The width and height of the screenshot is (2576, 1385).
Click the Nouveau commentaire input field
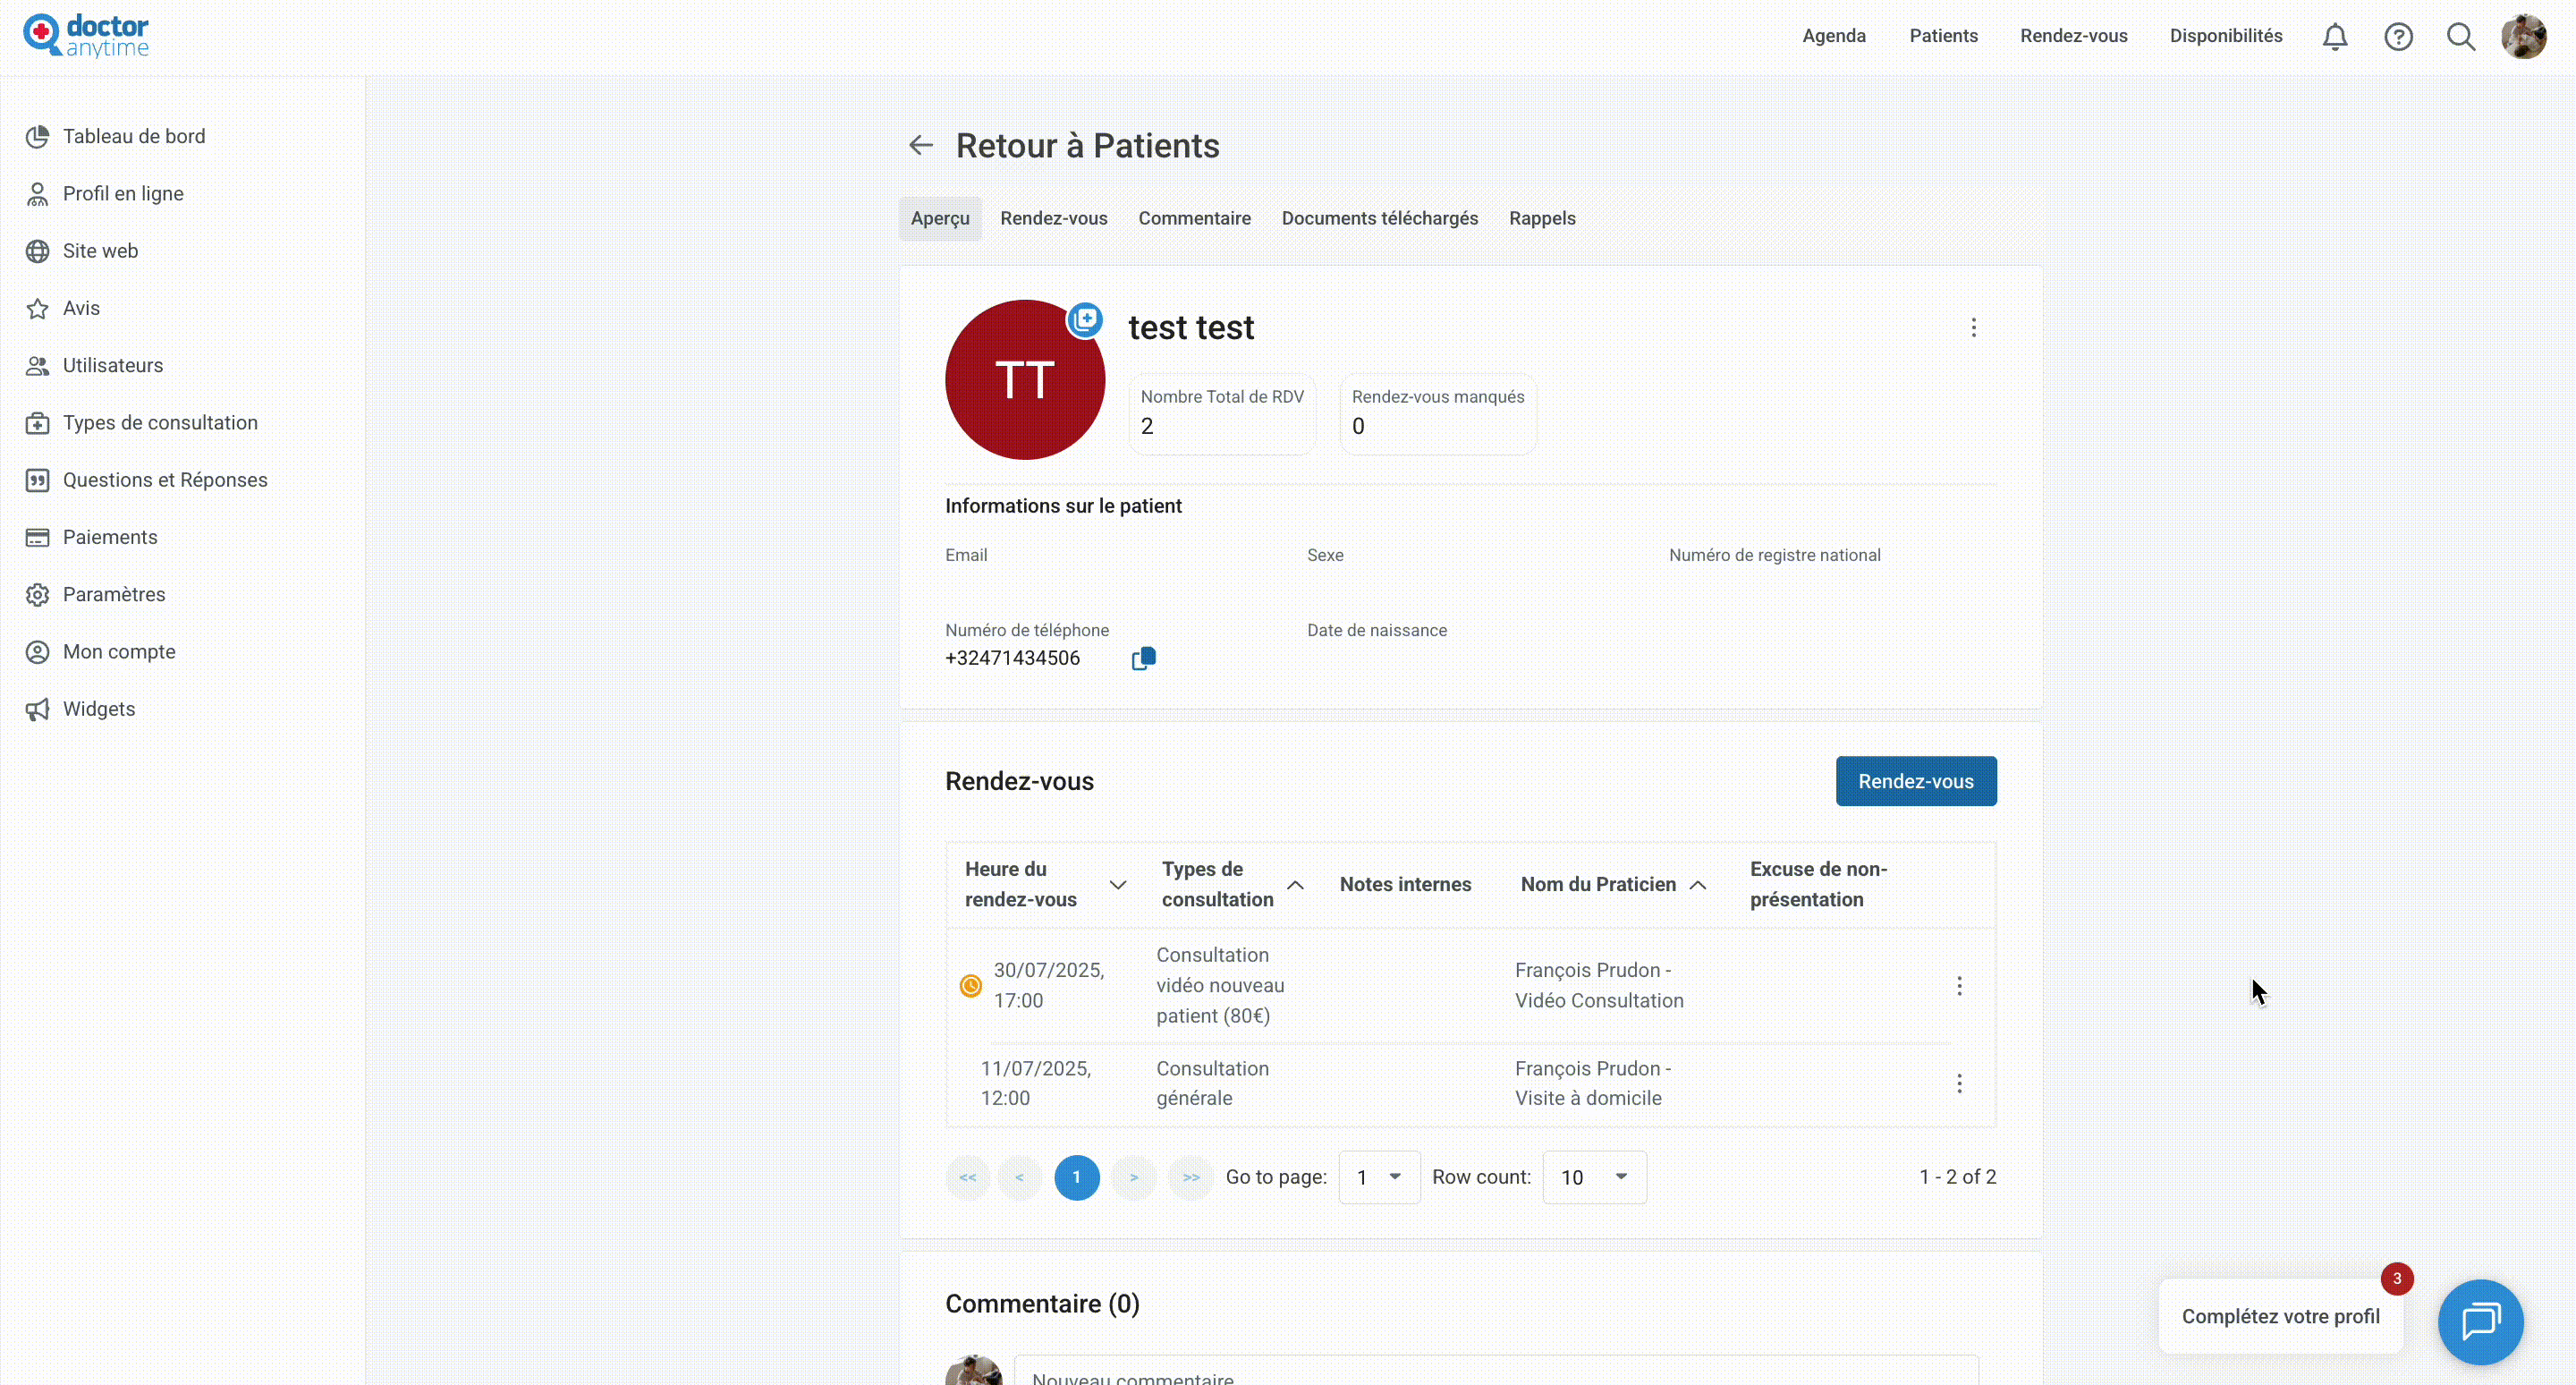click(1495, 1374)
